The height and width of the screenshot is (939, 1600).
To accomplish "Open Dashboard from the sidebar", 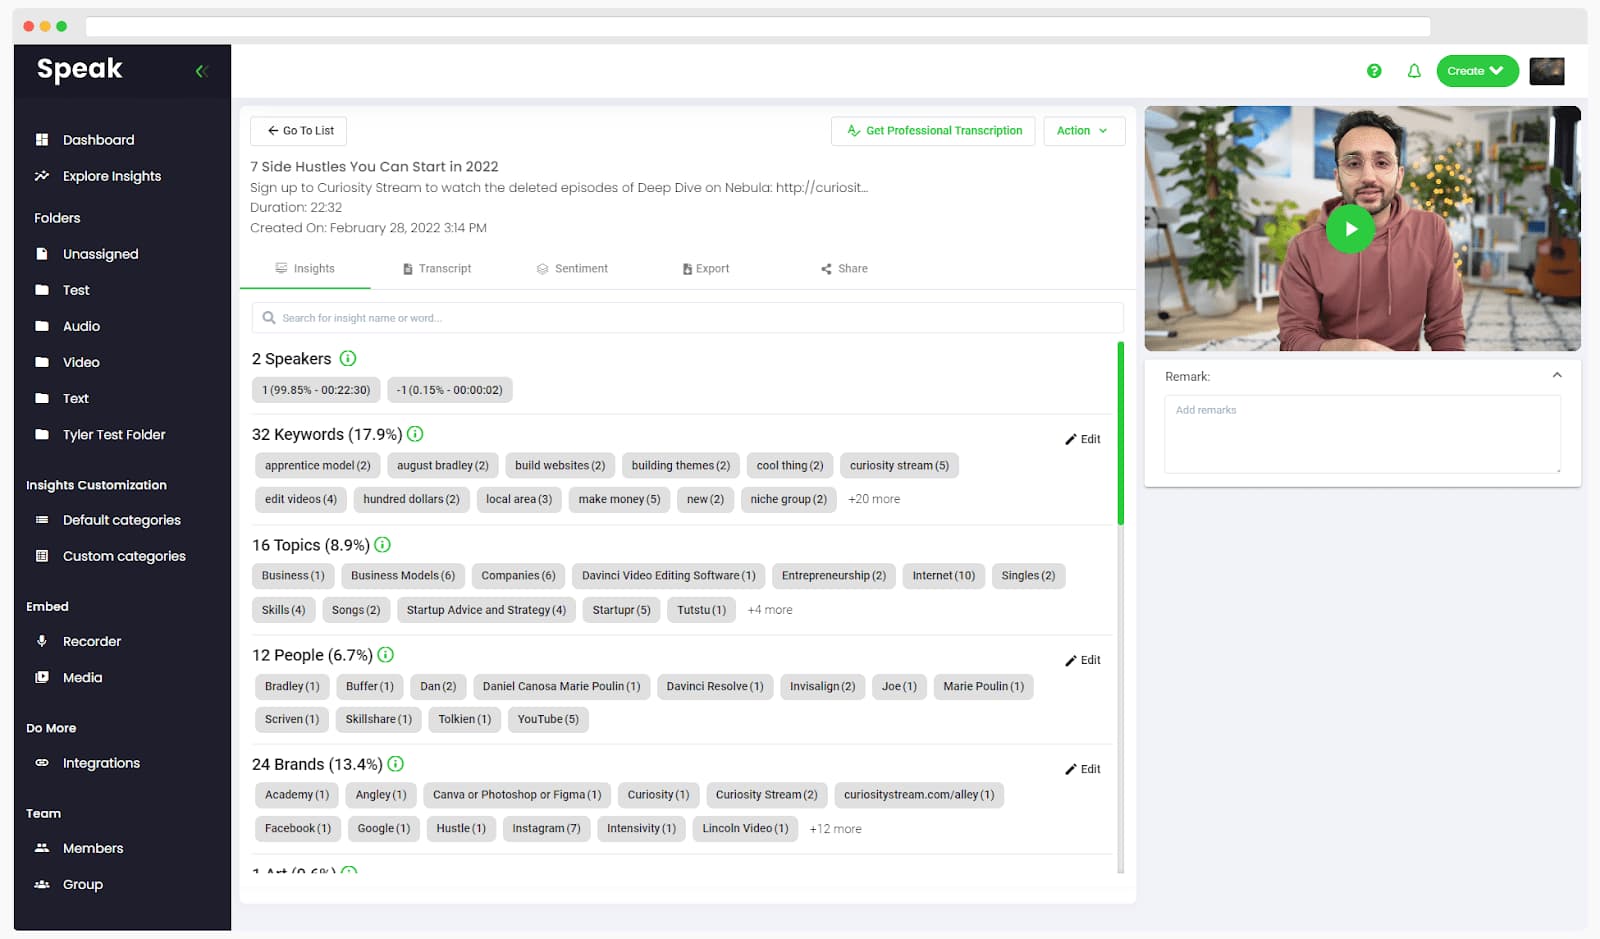I will 98,140.
